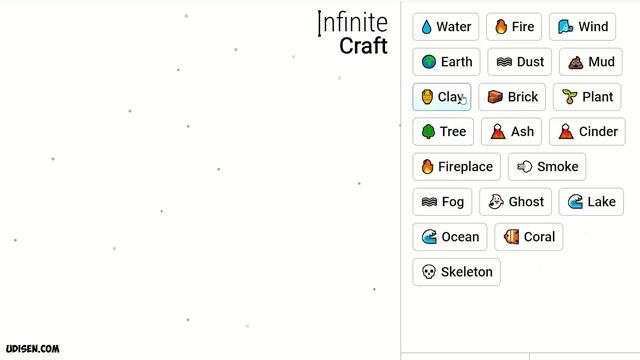Viewport: 640px width, 360px height.
Task: Click the Earth globe icon
Action: click(x=429, y=62)
